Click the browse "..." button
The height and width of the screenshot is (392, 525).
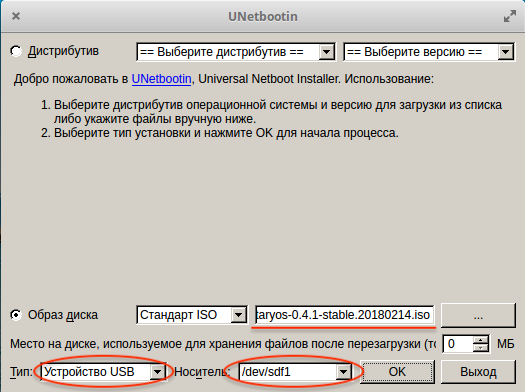[x=478, y=315]
